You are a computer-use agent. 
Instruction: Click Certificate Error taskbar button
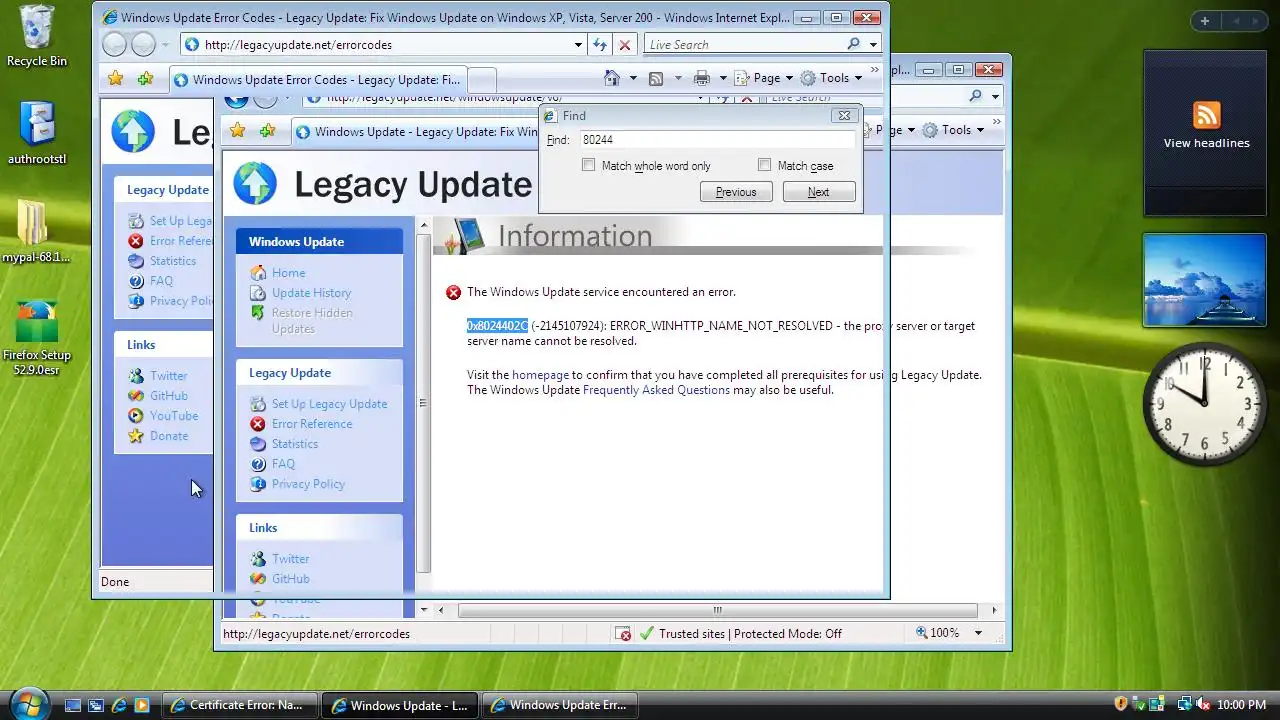240,705
